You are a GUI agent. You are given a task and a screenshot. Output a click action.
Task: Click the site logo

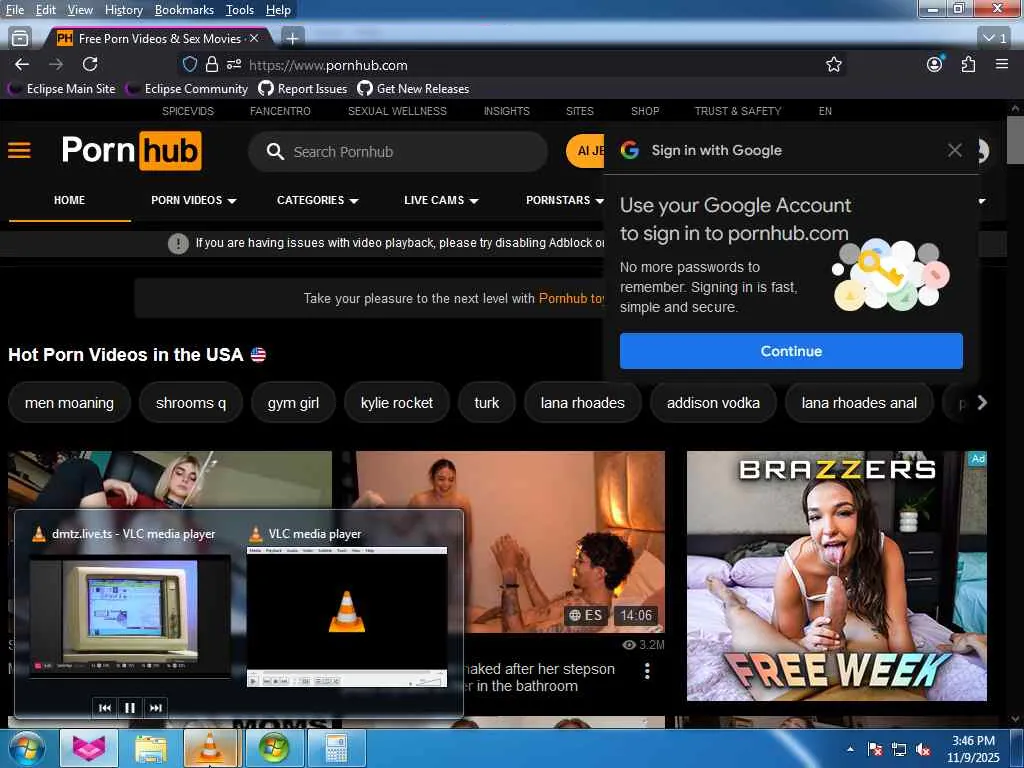click(131, 151)
